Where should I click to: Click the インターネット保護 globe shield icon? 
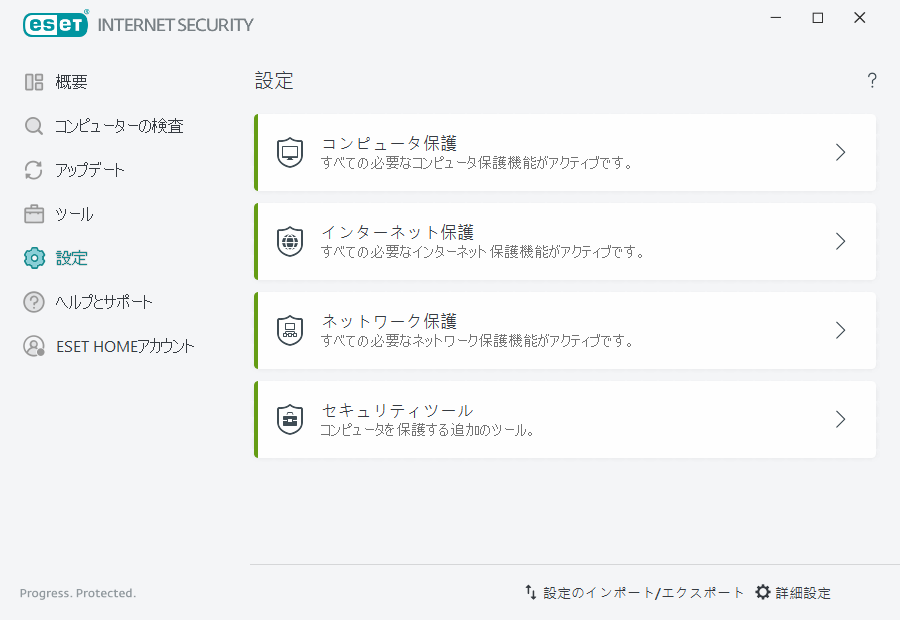coord(290,241)
